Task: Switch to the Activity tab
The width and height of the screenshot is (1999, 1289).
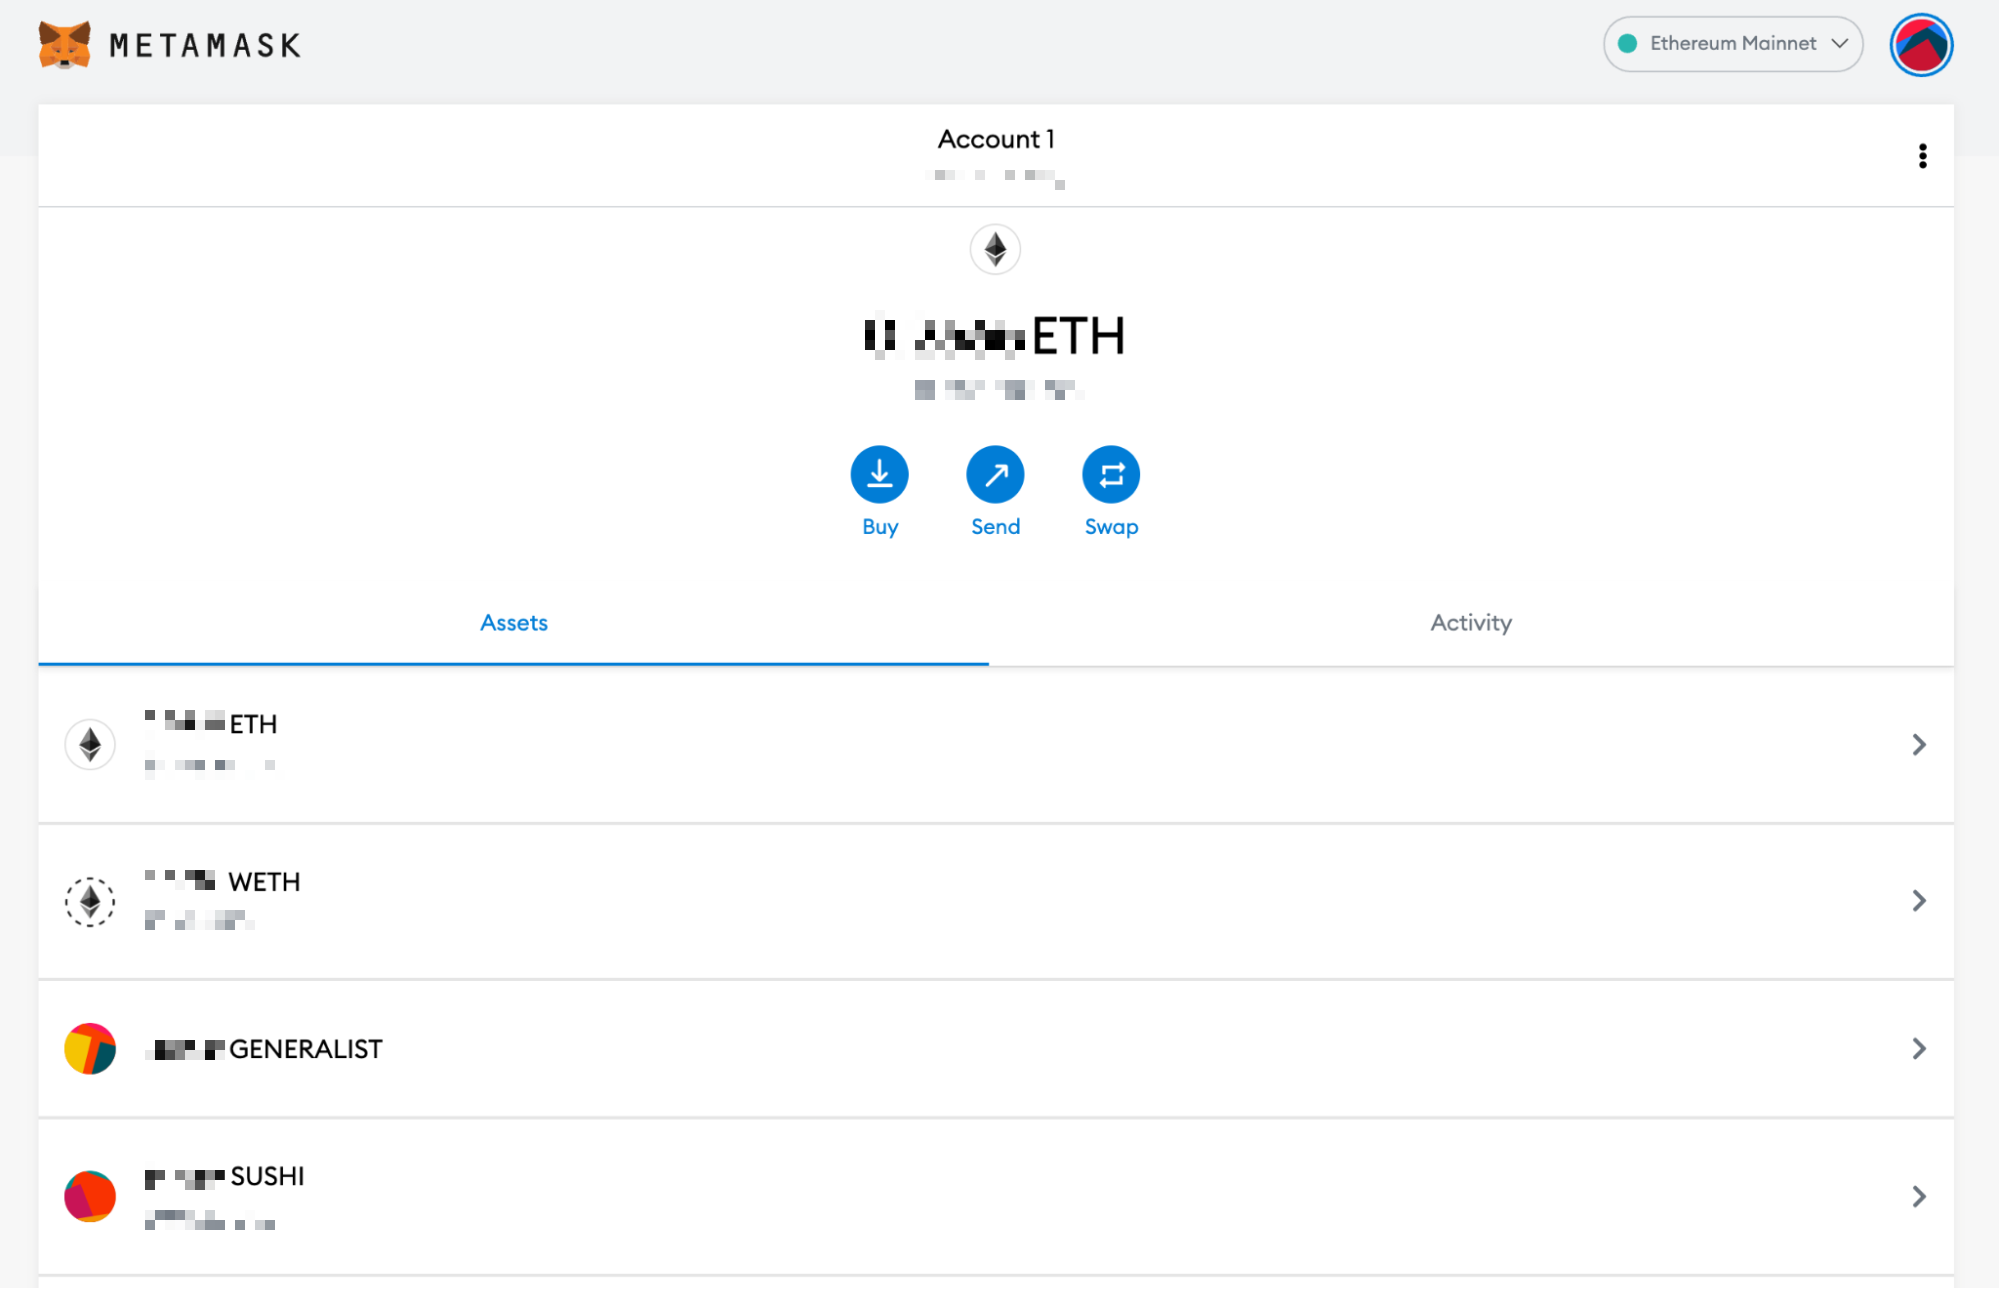Action: click(x=1470, y=623)
